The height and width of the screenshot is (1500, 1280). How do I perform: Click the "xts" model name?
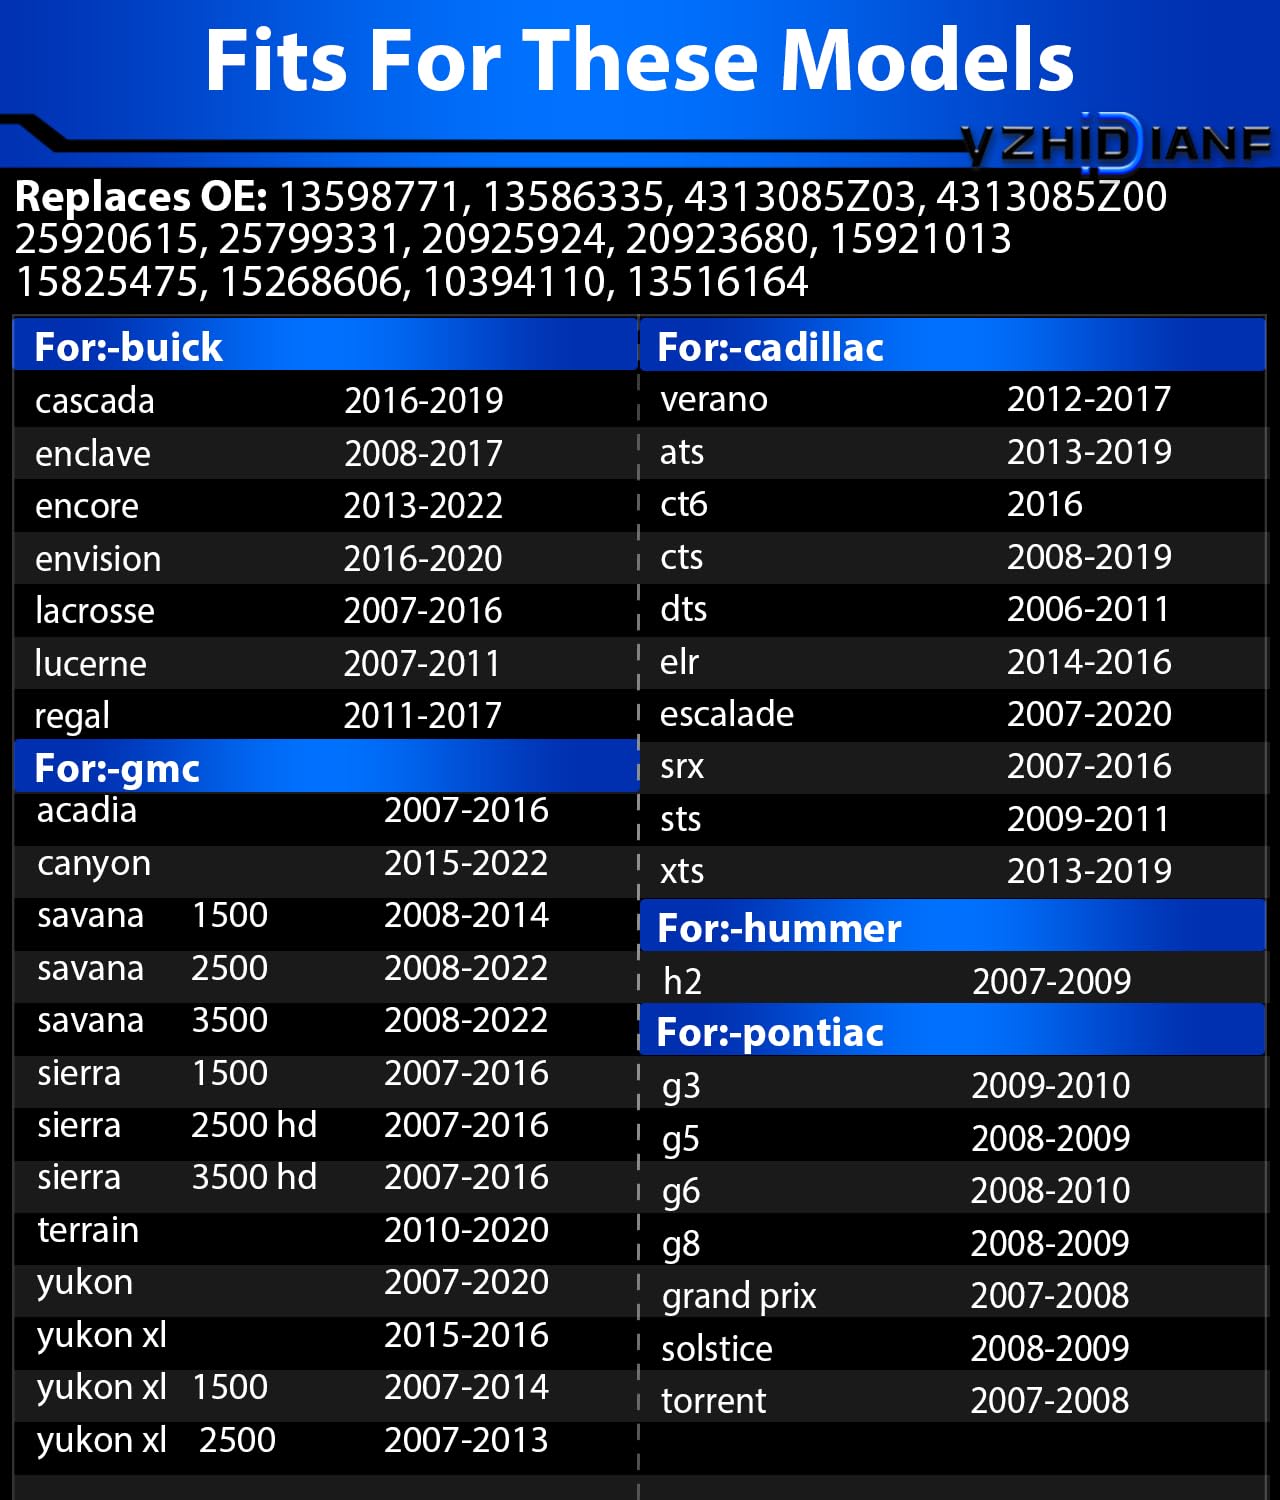coord(682,872)
